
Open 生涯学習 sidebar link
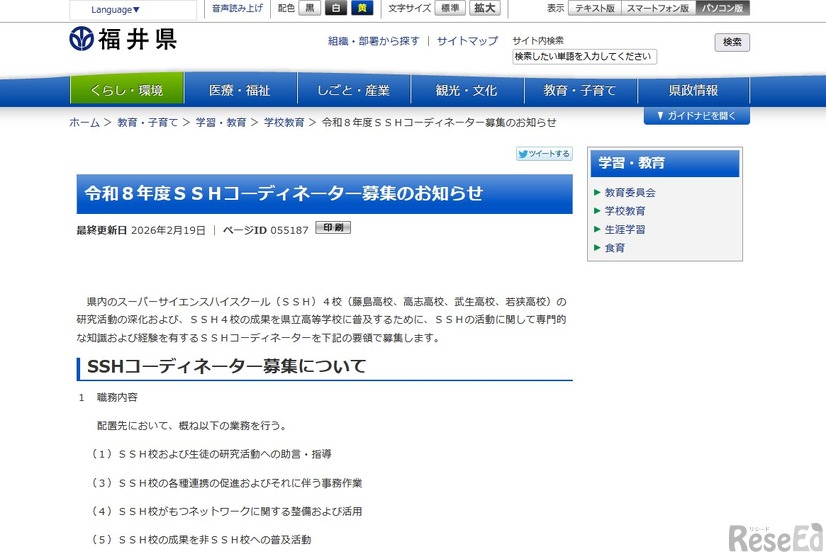(625, 229)
